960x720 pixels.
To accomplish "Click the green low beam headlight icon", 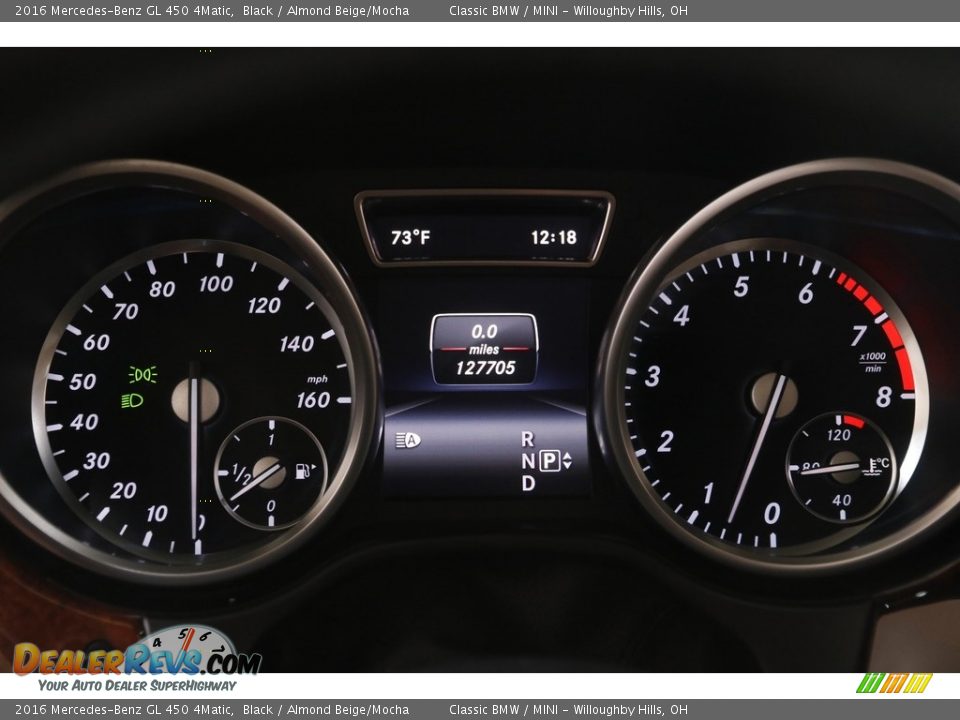I will 132,401.
